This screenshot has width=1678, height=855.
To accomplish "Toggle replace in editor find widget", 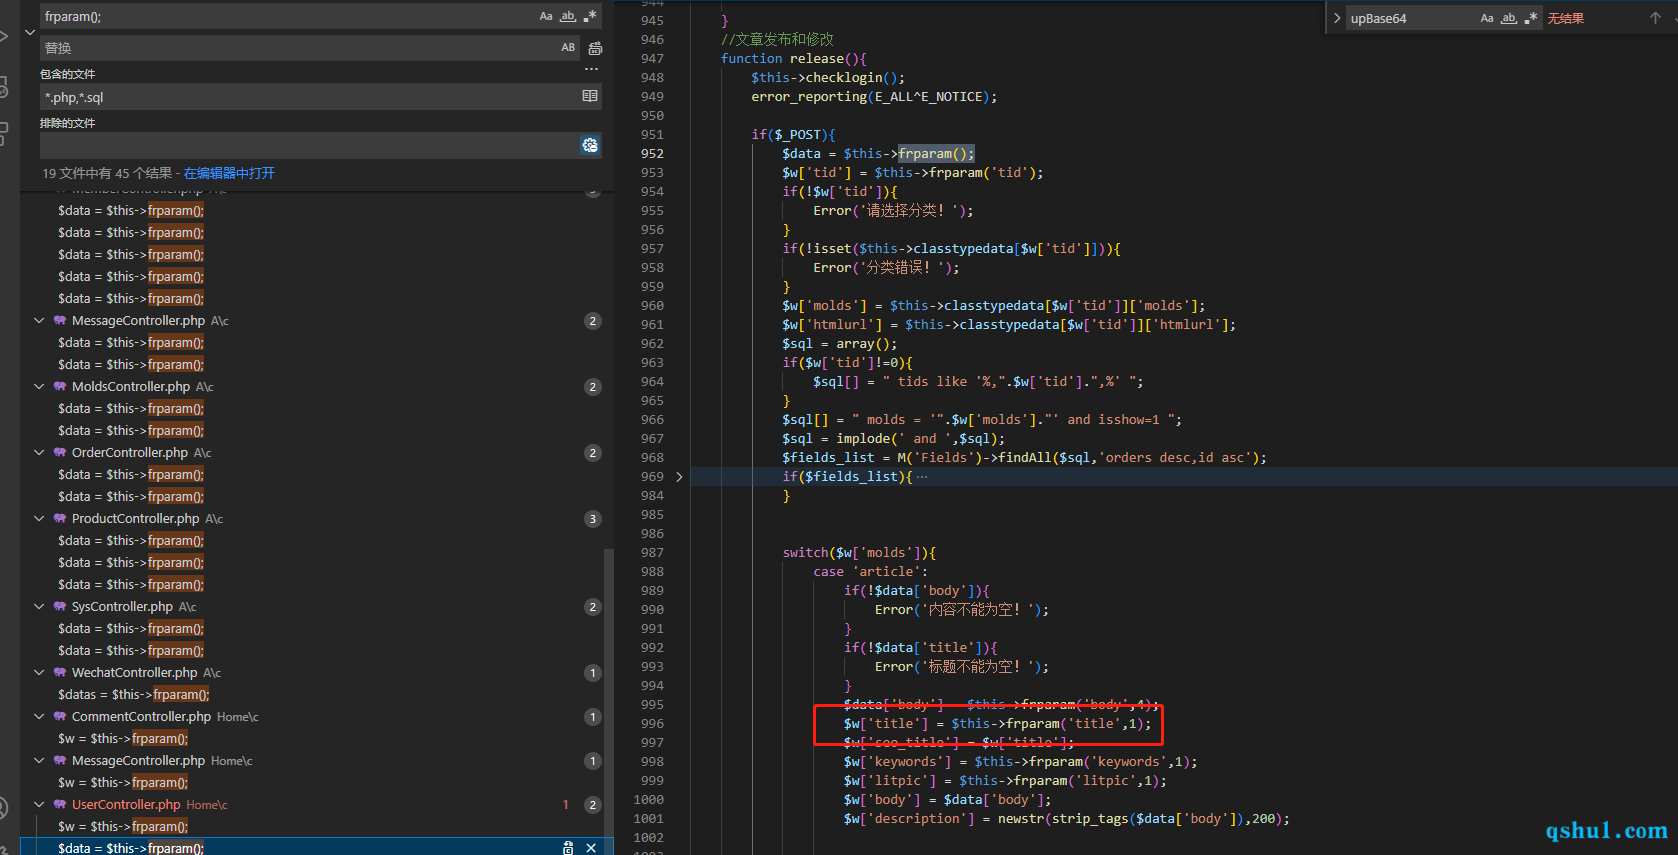I will (x=1337, y=18).
